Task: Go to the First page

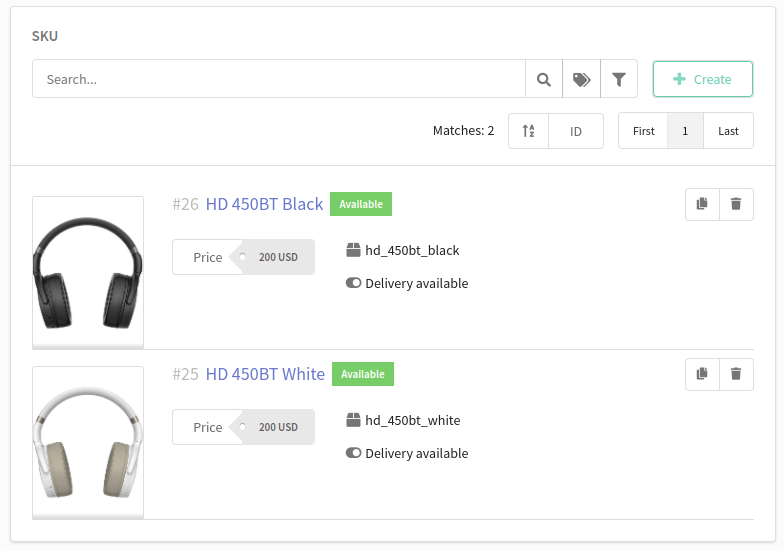Action: coord(644,131)
